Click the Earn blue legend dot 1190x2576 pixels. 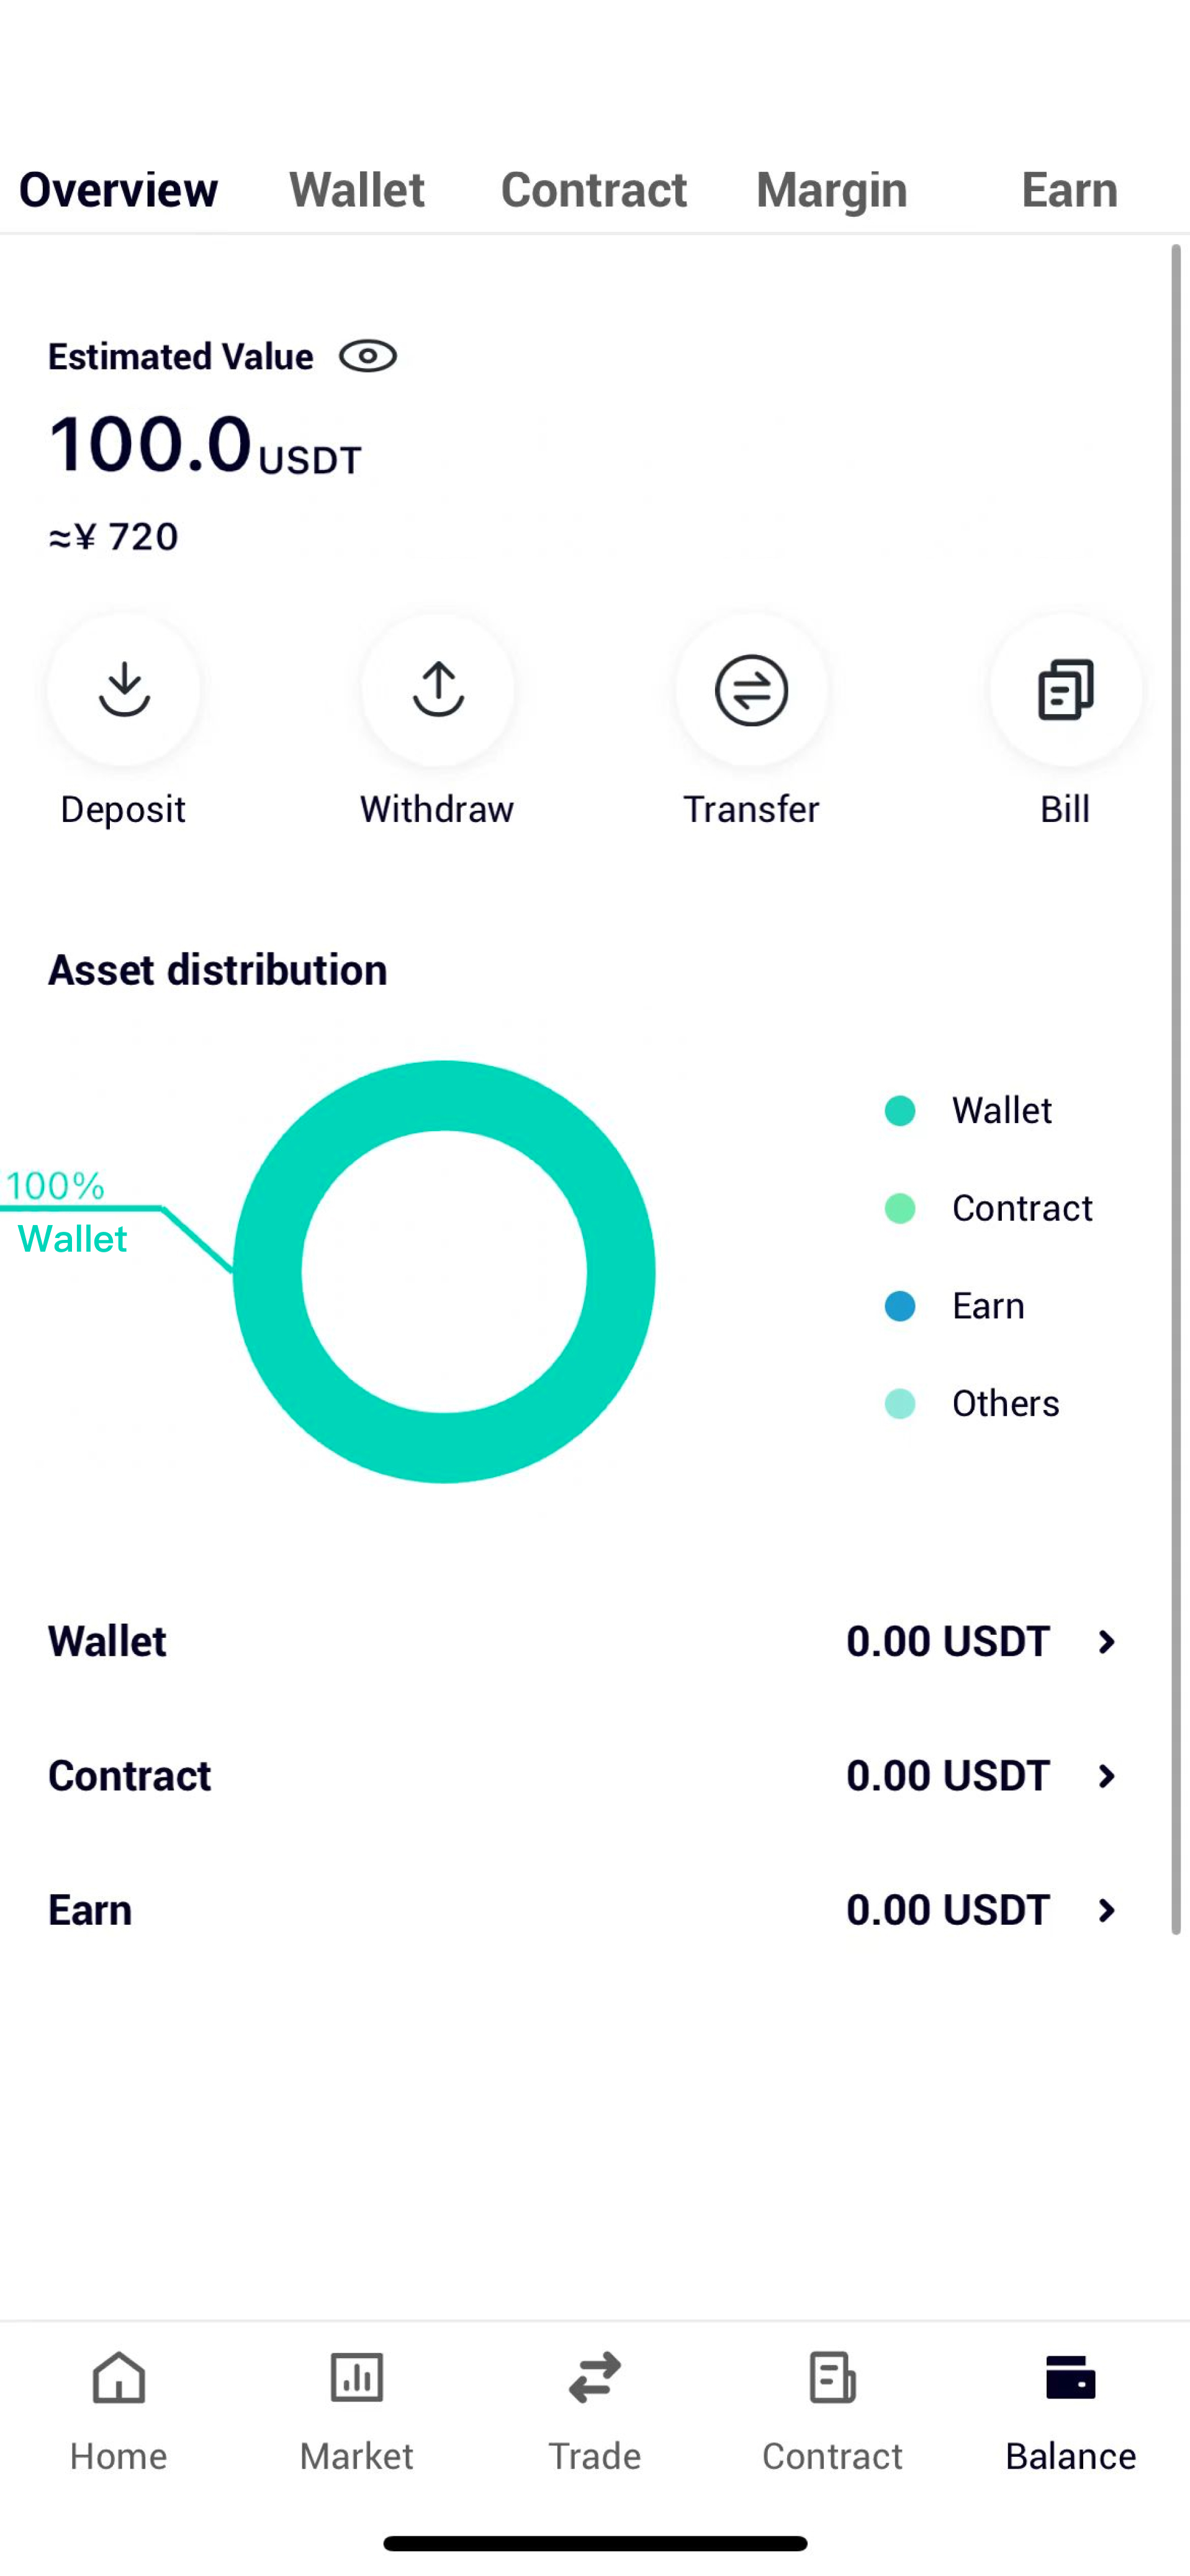pos(900,1306)
